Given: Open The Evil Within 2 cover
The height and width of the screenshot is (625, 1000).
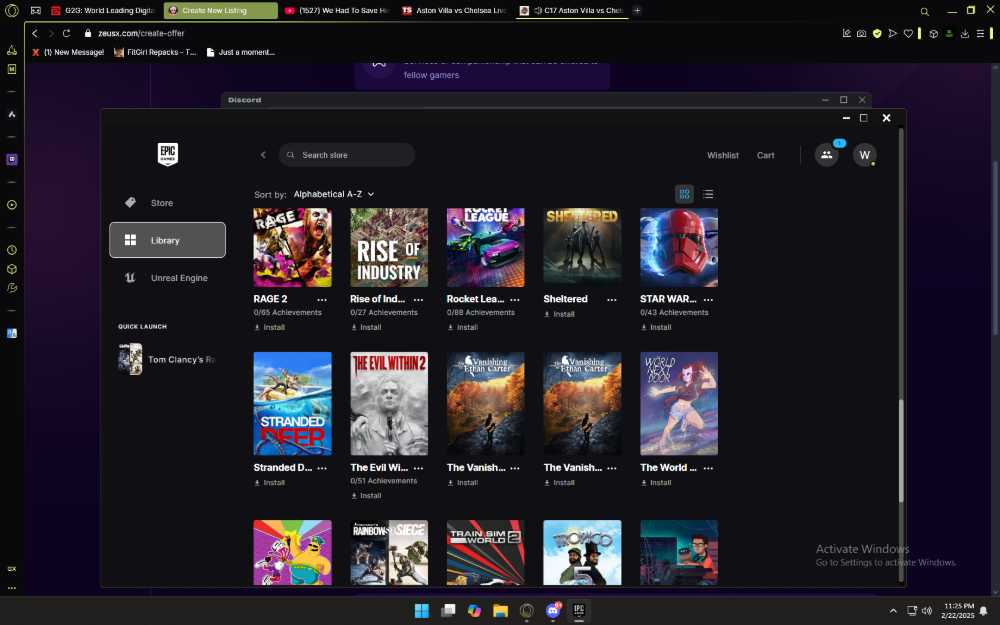Looking at the screenshot, I should click(x=389, y=404).
